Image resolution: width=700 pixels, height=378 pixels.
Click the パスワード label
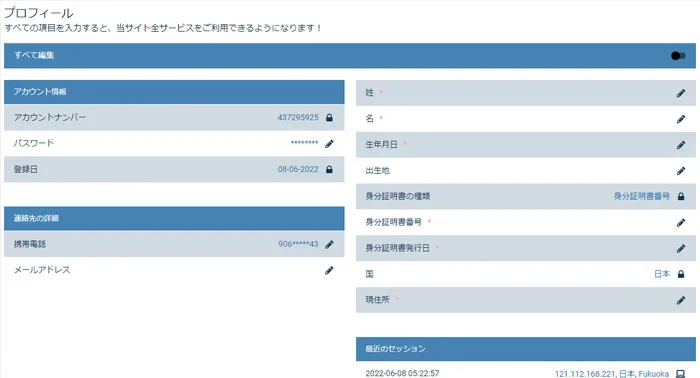pos(34,143)
